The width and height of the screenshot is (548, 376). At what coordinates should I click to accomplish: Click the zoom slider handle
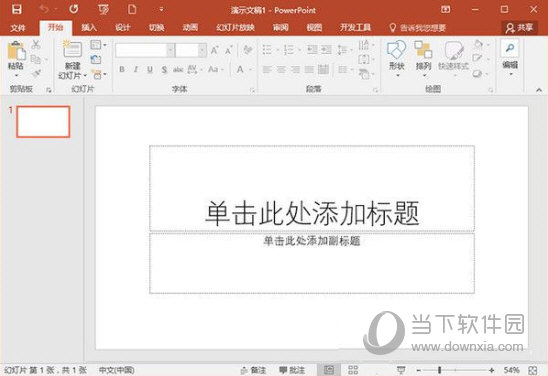[x=439, y=370]
